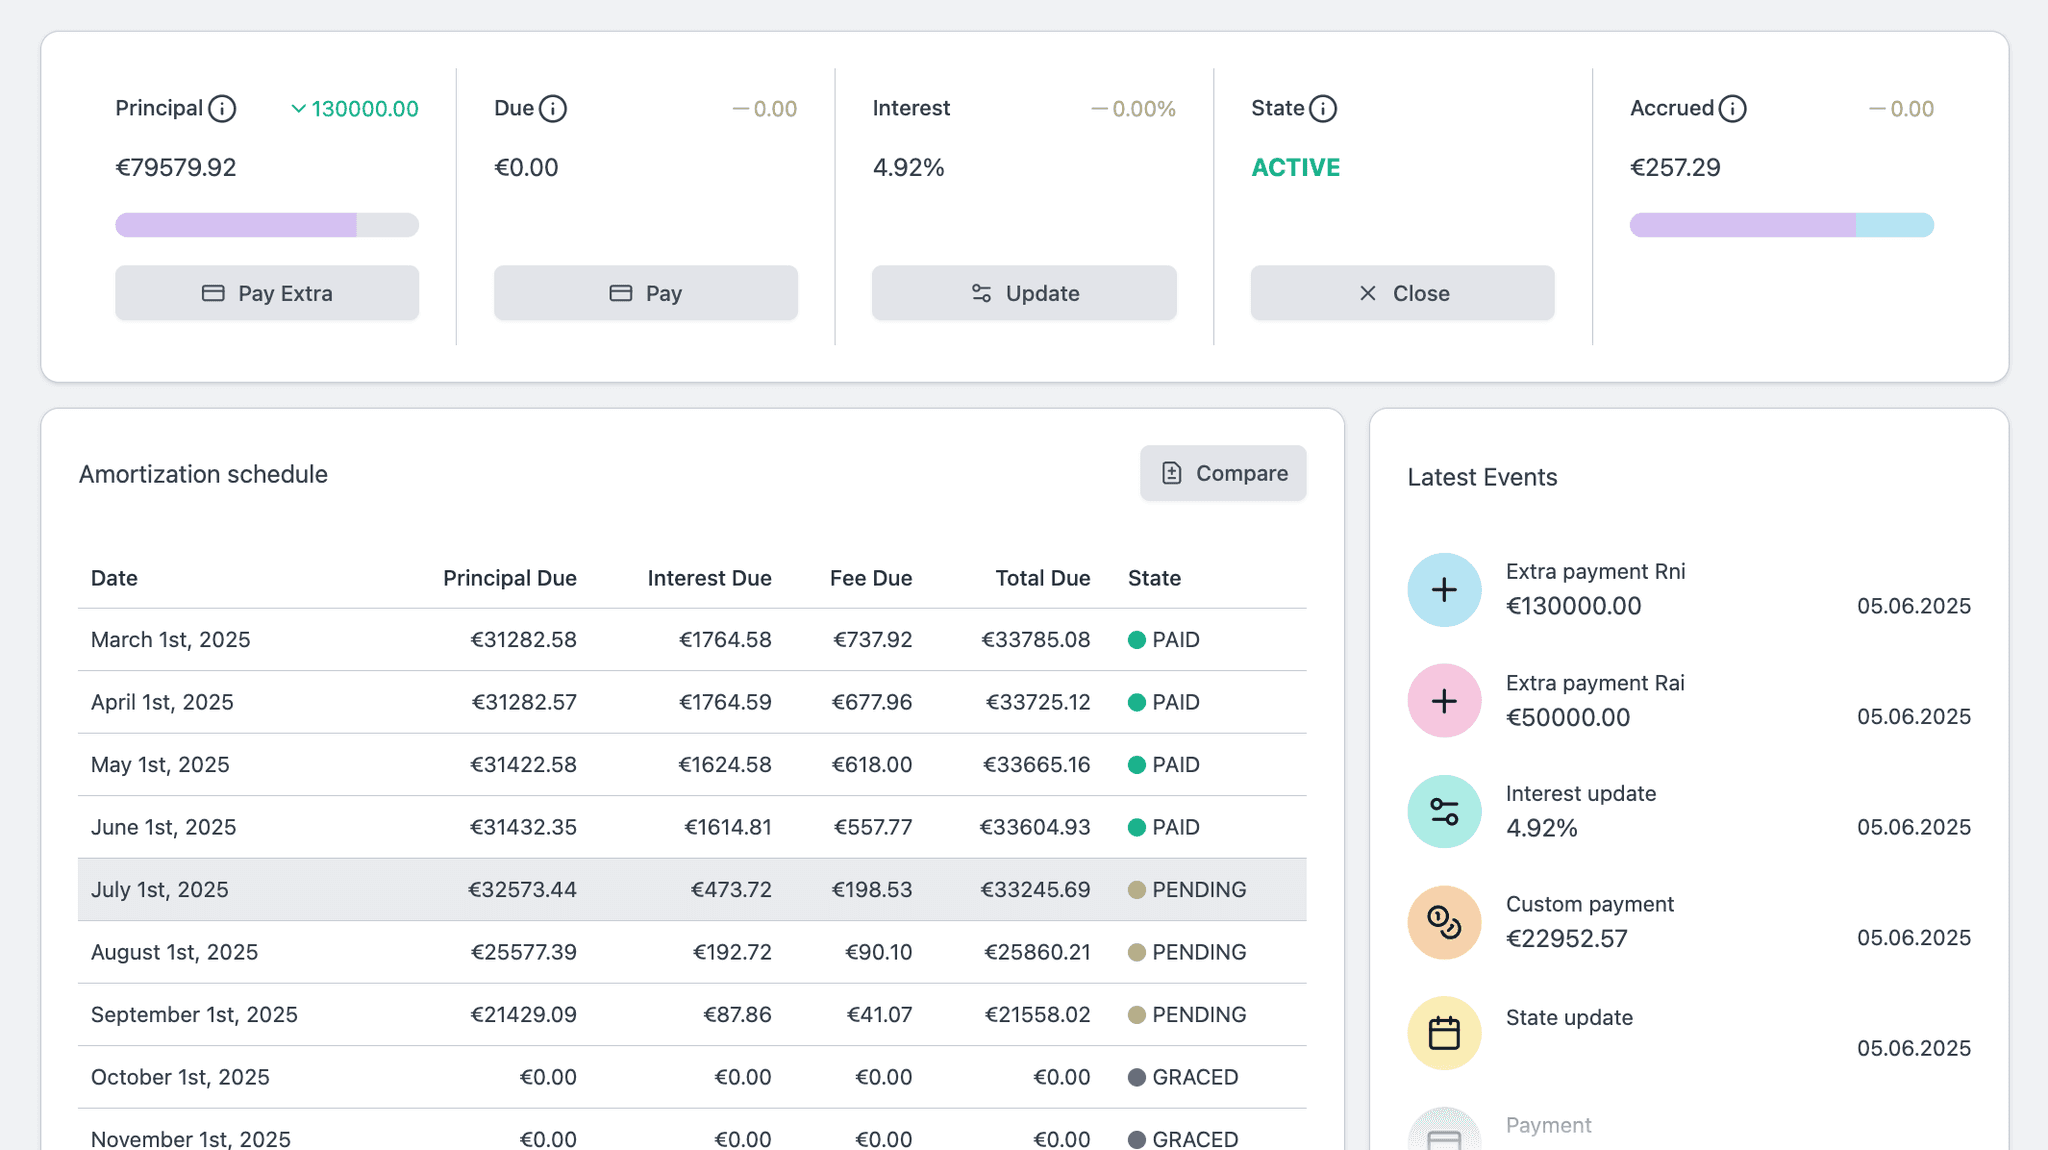
Task: Click the sliders icon next to Interest update
Action: click(1444, 811)
